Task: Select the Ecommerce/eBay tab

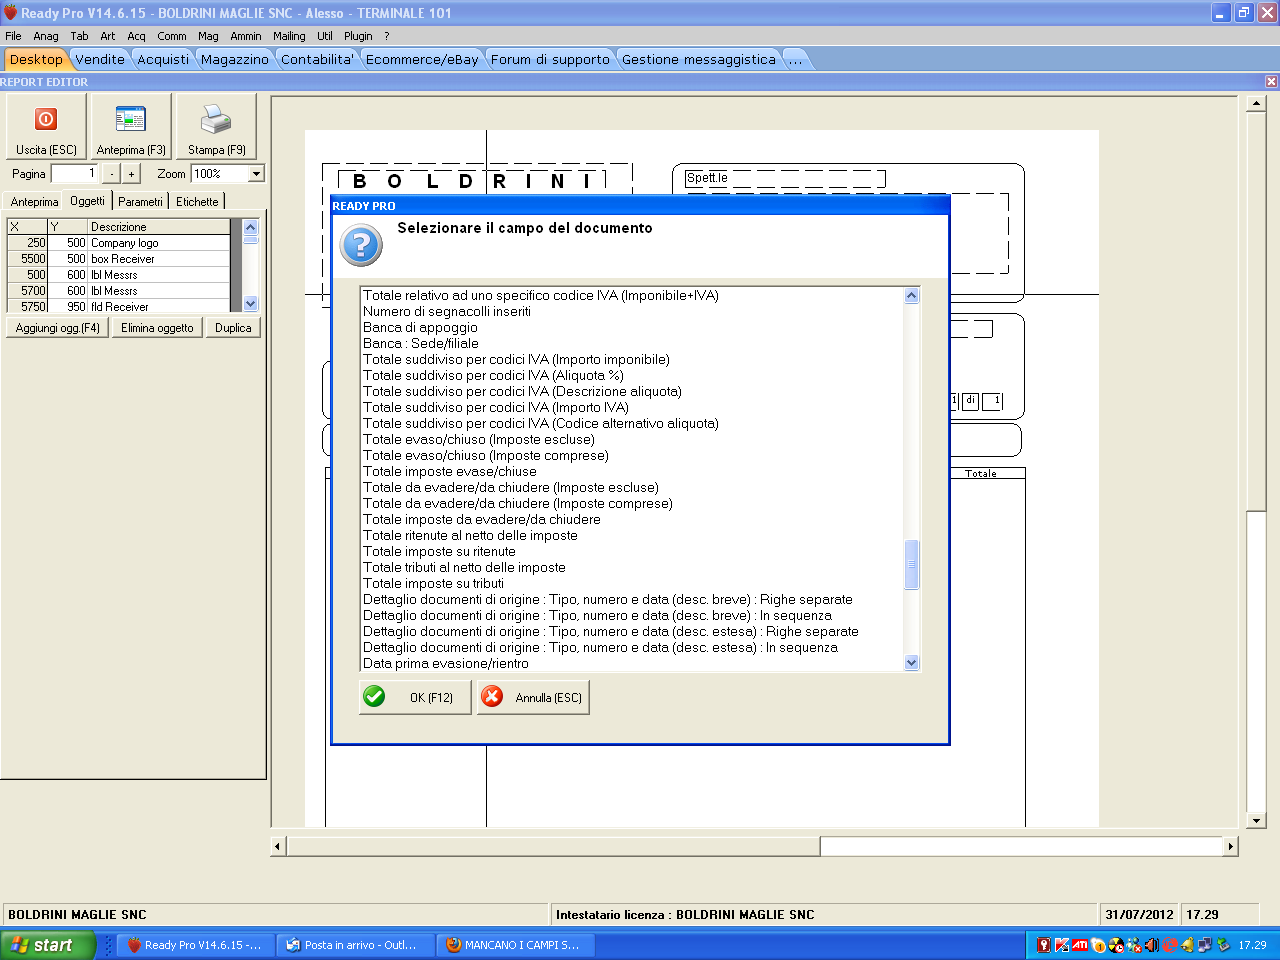Action: click(422, 60)
